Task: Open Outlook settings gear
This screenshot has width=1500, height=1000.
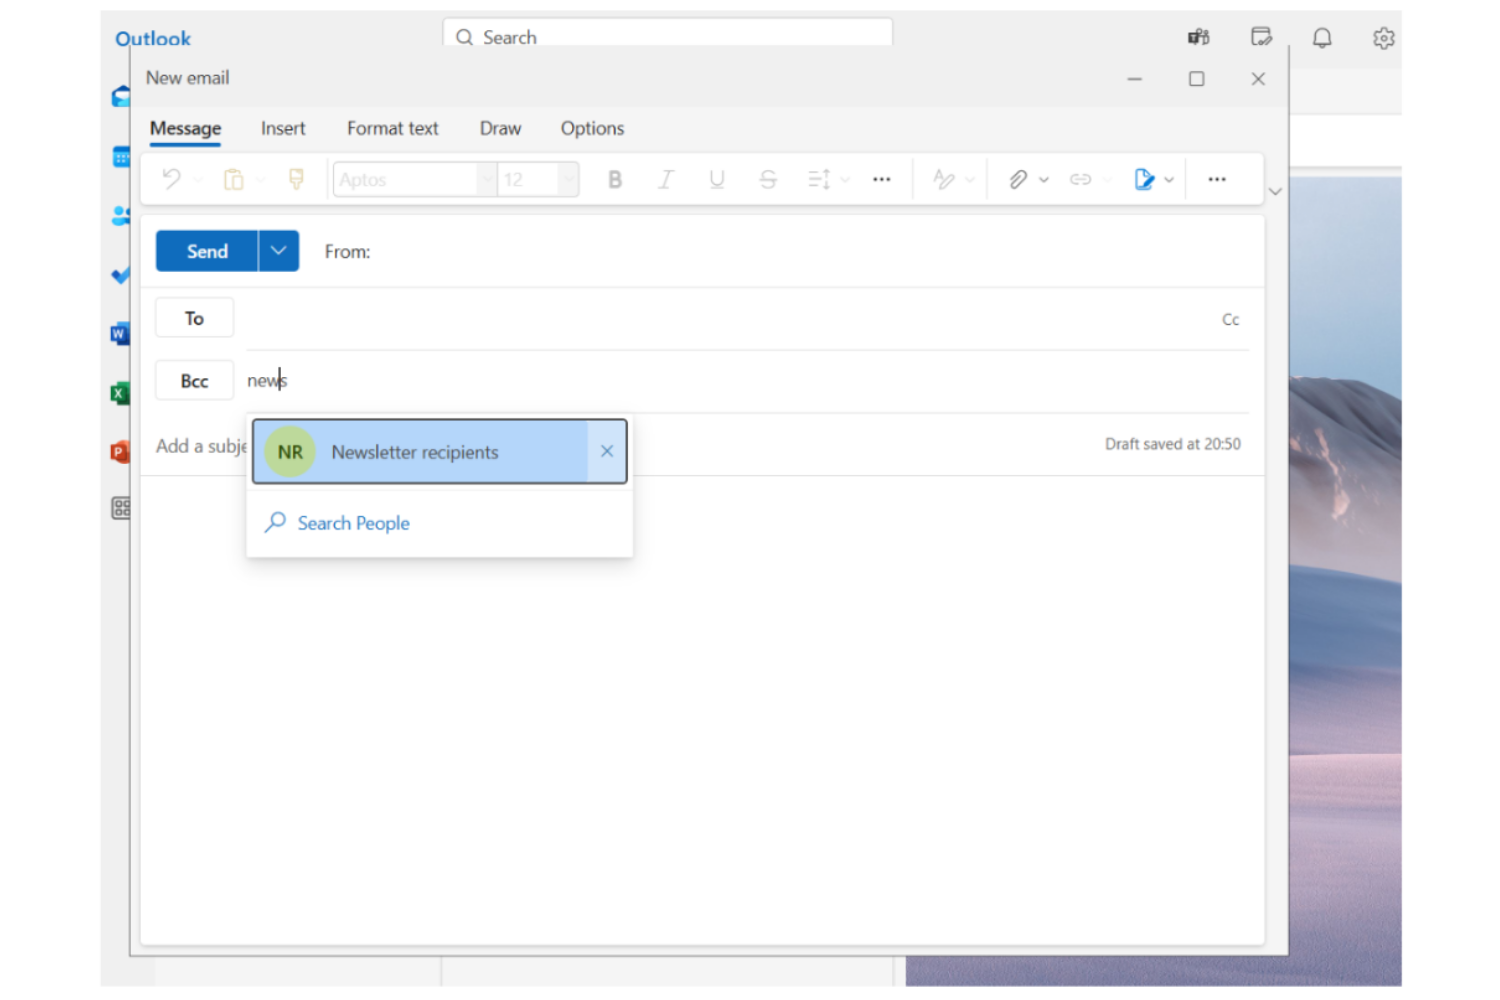Action: pos(1383,38)
